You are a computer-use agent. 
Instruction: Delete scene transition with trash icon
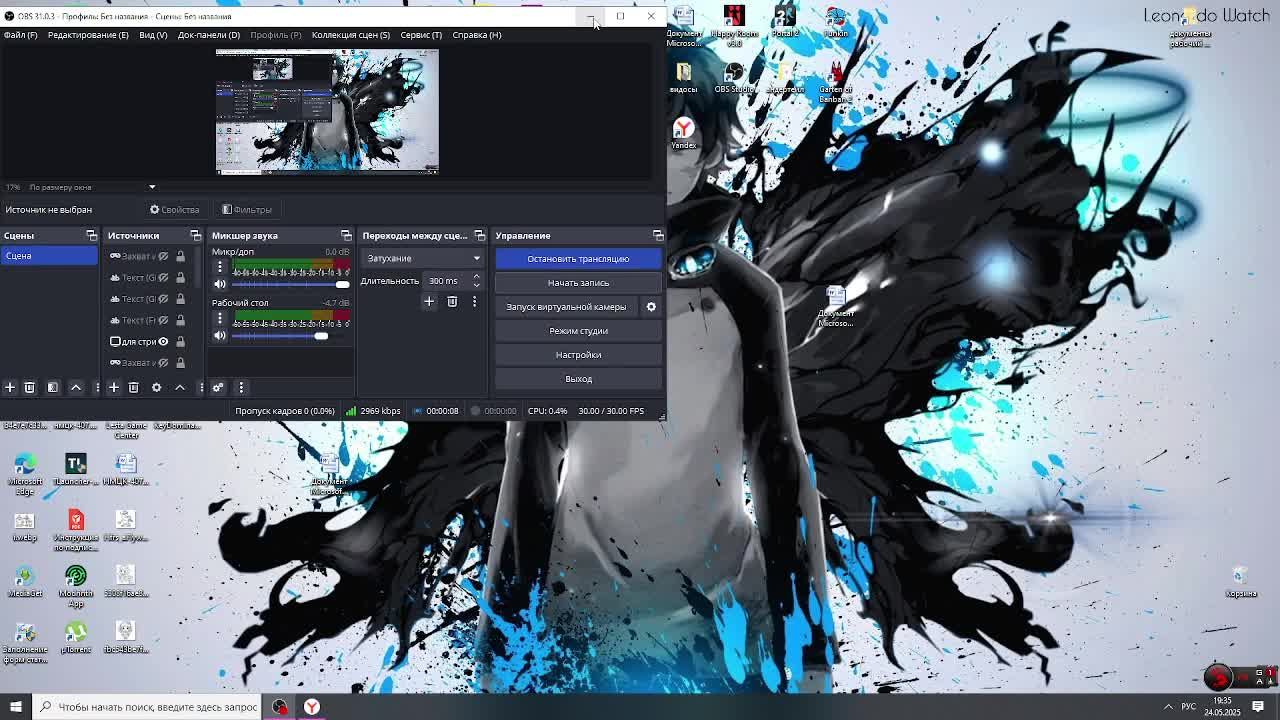coord(452,301)
